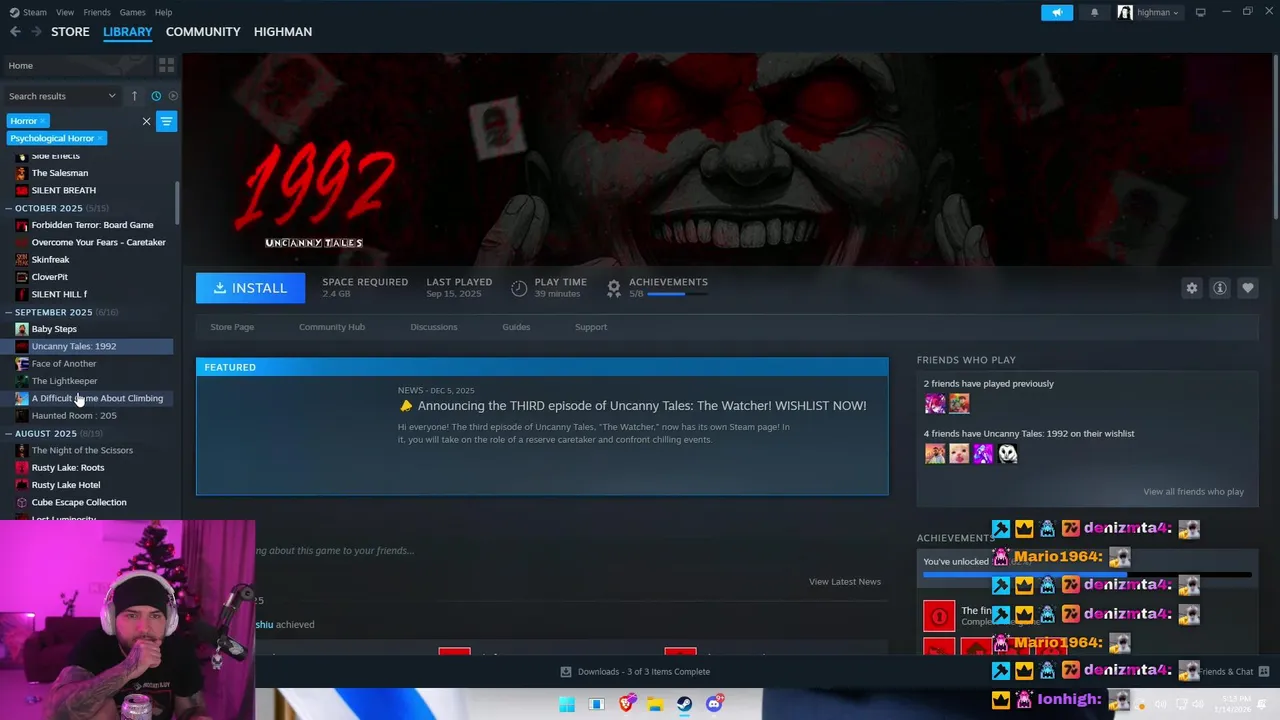
Task: Open the Store Page link
Action: [x=232, y=327]
